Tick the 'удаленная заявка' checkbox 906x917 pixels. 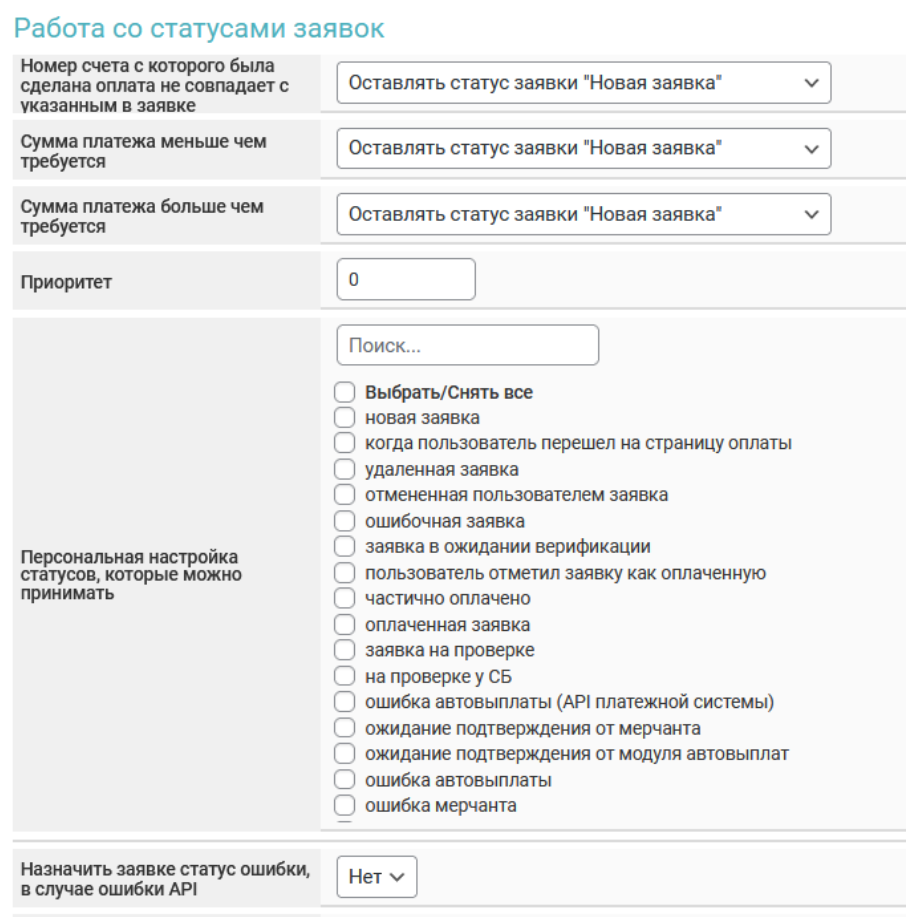(x=345, y=469)
